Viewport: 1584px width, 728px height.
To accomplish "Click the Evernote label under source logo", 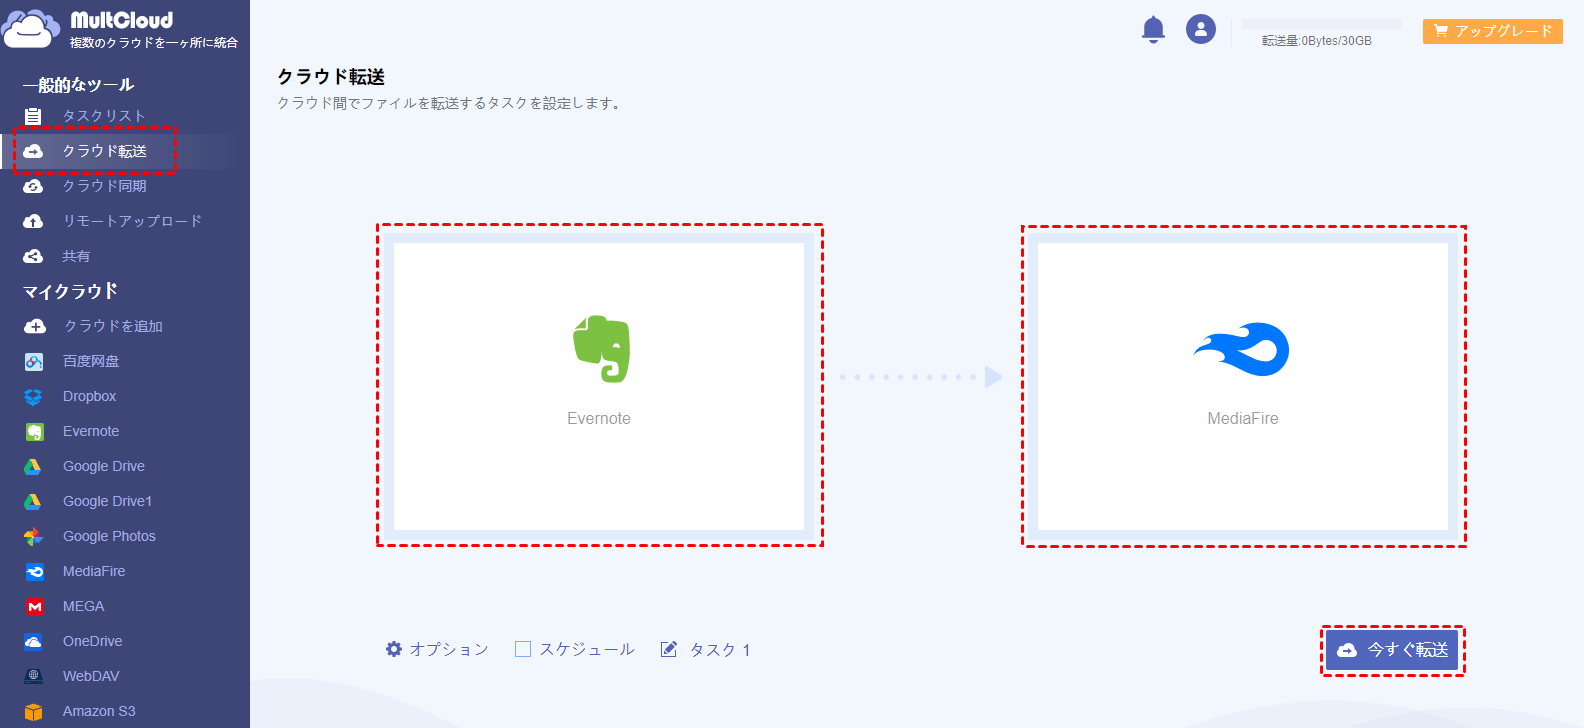I will [599, 418].
